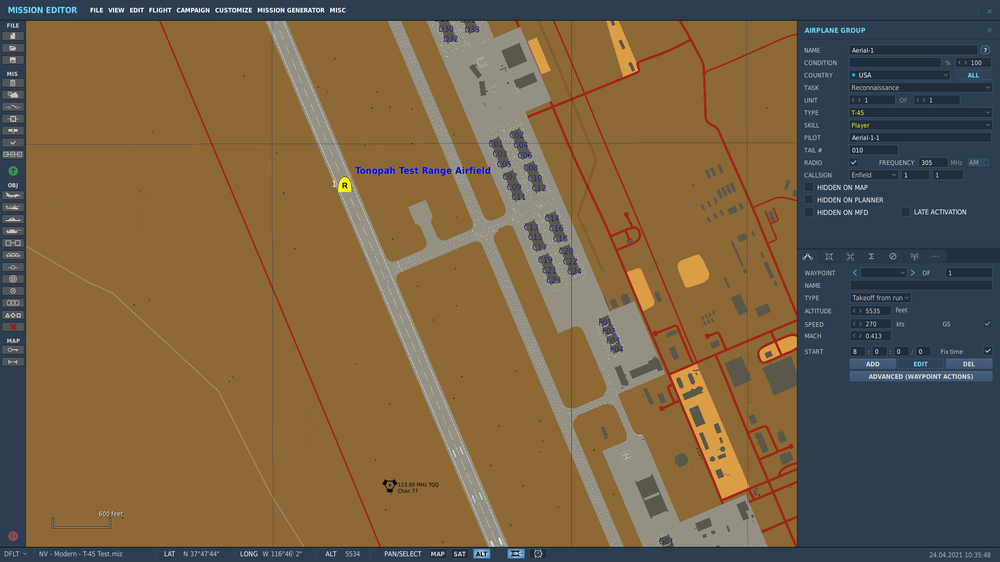Screen dimensions: 1000x562
Task: Open the TYPE dropdown showing T-45
Action: 920,113
